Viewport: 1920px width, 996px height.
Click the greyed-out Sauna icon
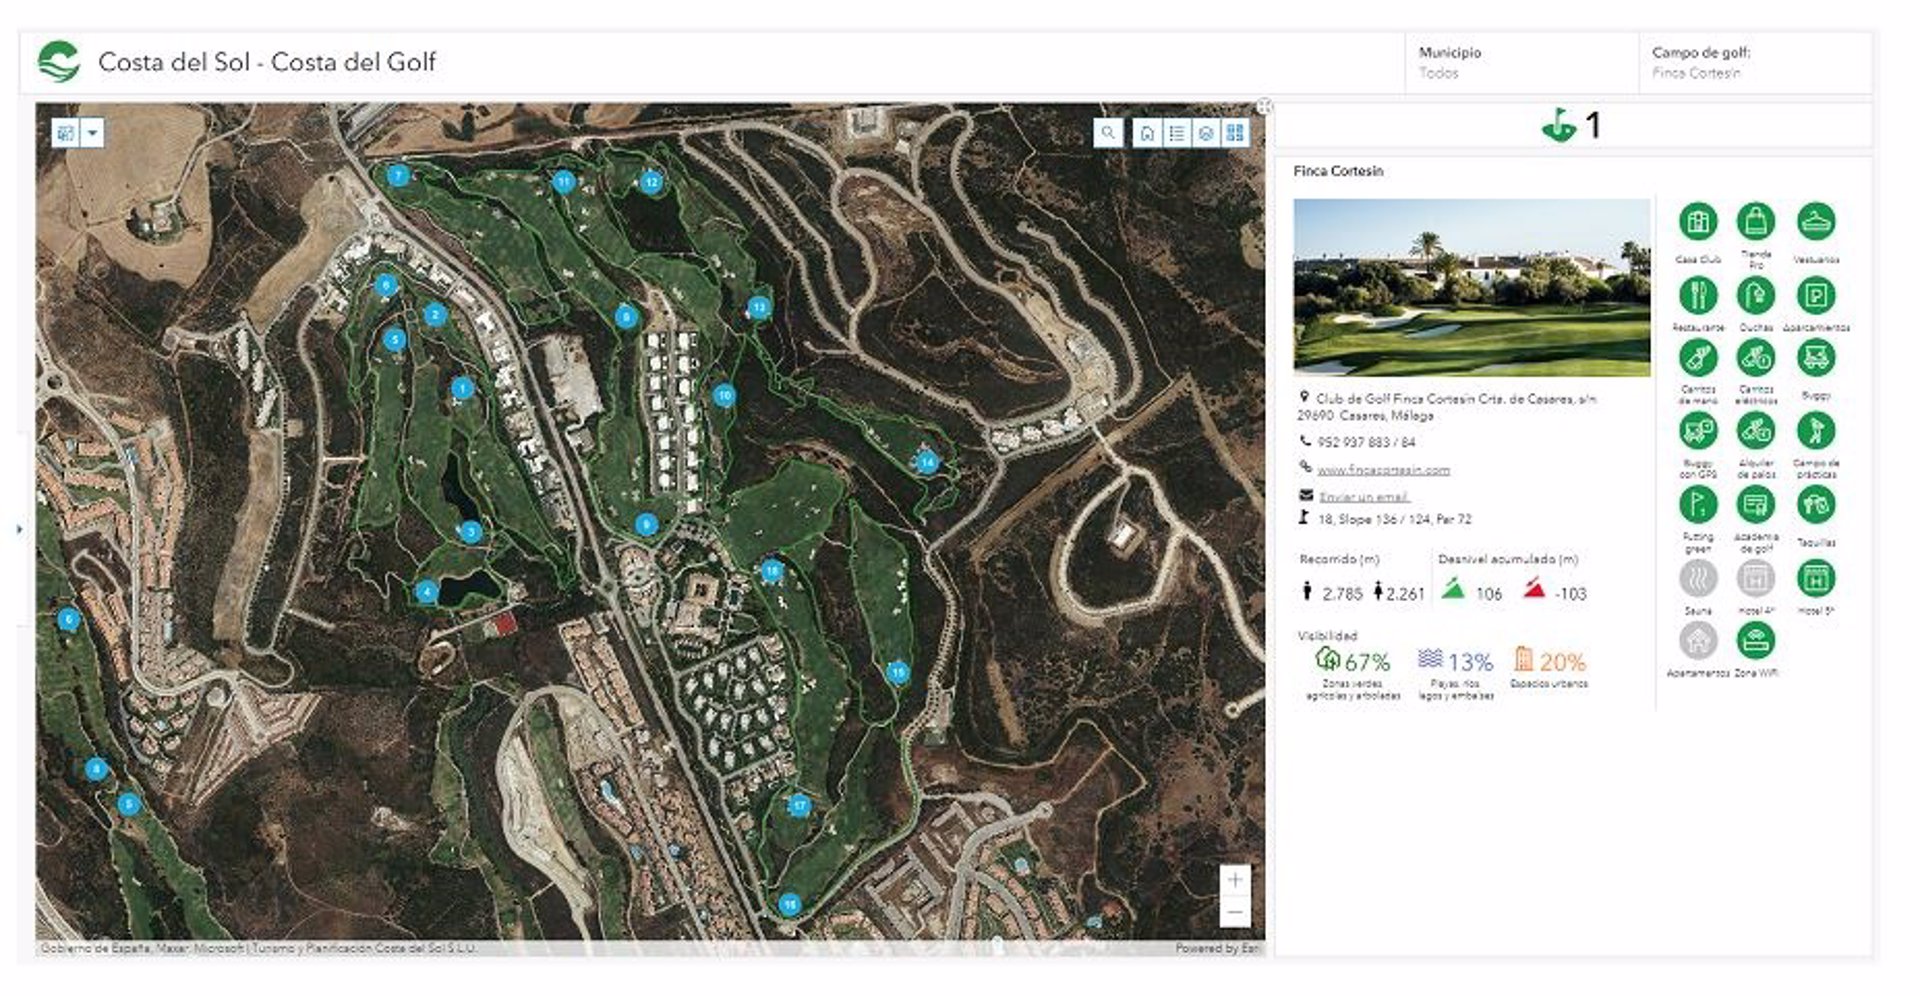[1698, 578]
